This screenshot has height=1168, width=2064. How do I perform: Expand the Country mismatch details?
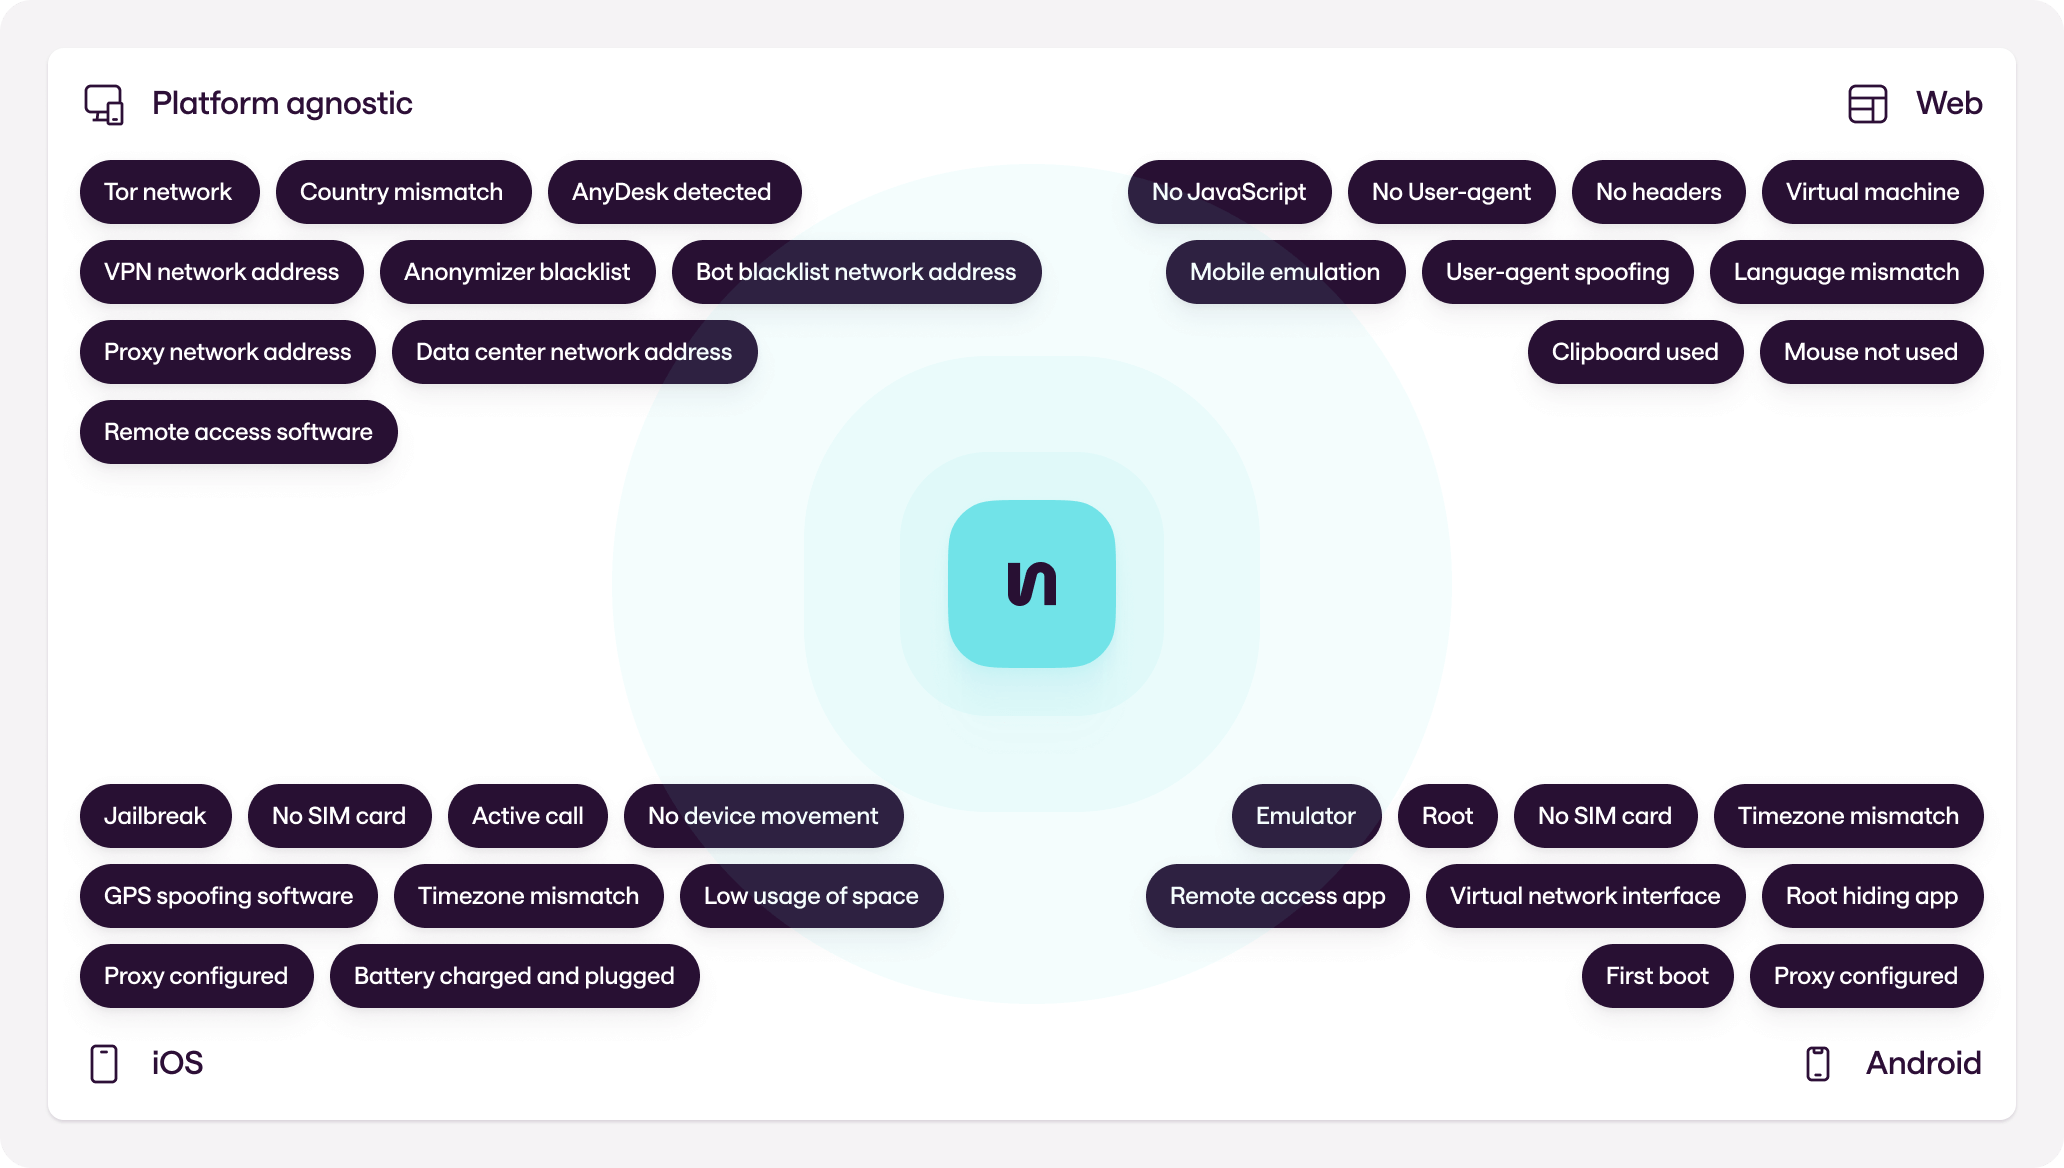(x=401, y=191)
